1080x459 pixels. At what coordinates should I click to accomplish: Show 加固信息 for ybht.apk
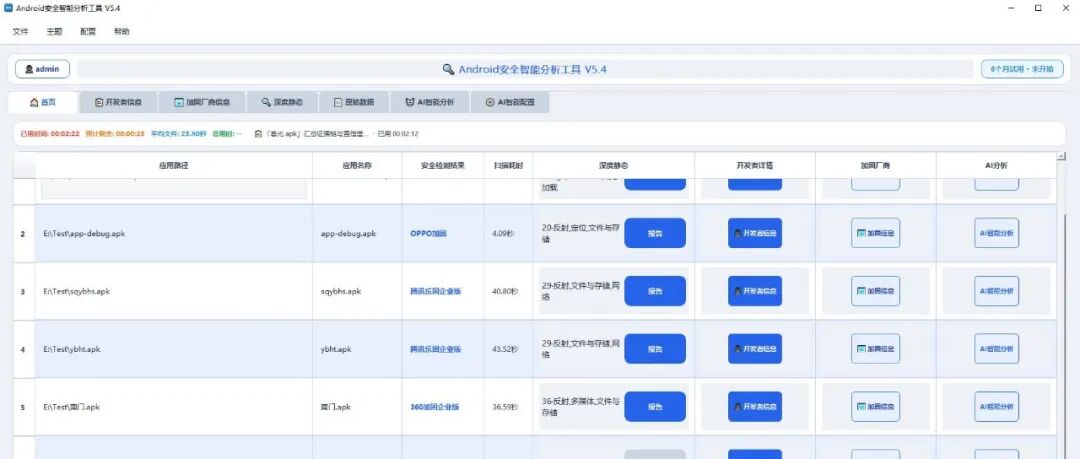[875, 349]
